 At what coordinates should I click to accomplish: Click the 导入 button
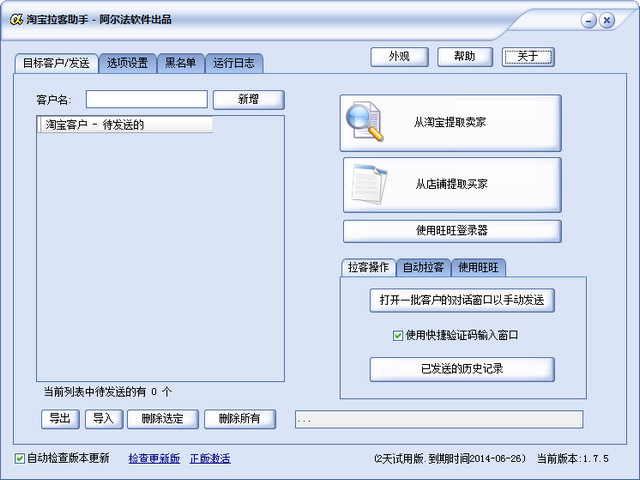104,419
